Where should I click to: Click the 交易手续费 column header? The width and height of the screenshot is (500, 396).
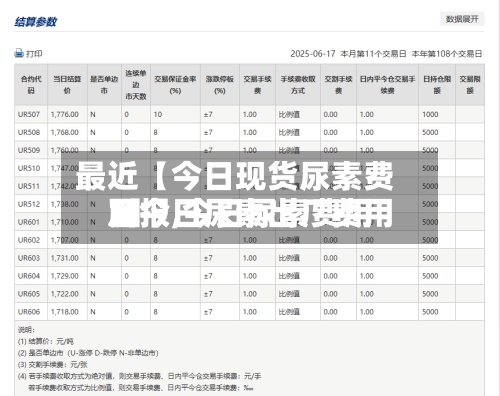[x=257, y=85]
